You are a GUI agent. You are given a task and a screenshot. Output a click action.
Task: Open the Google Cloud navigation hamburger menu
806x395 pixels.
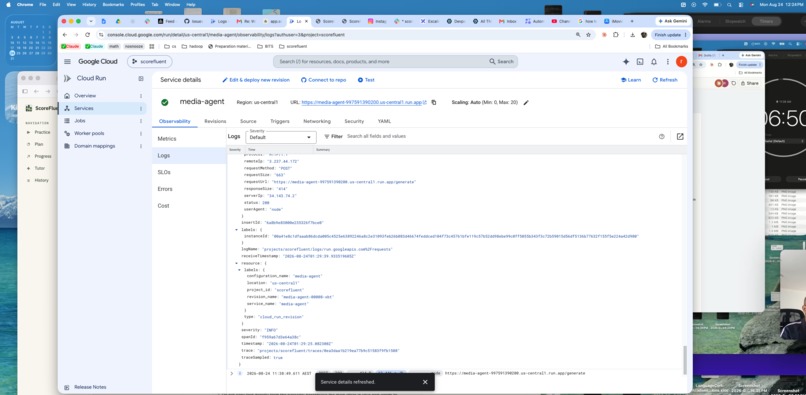tap(67, 62)
